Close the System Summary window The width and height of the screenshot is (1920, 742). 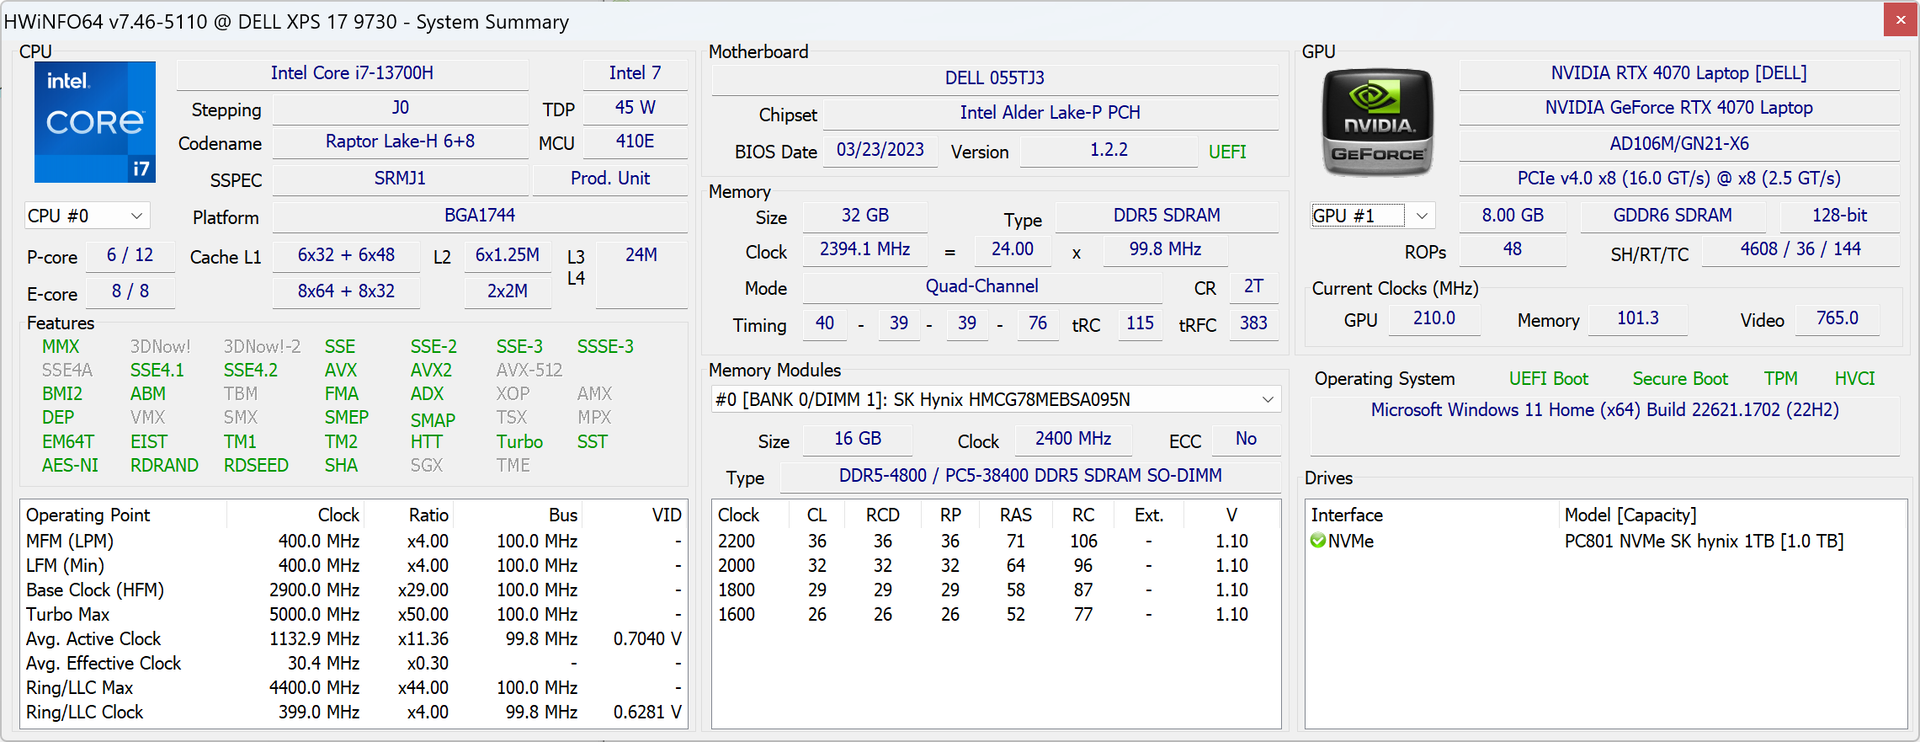point(1900,20)
